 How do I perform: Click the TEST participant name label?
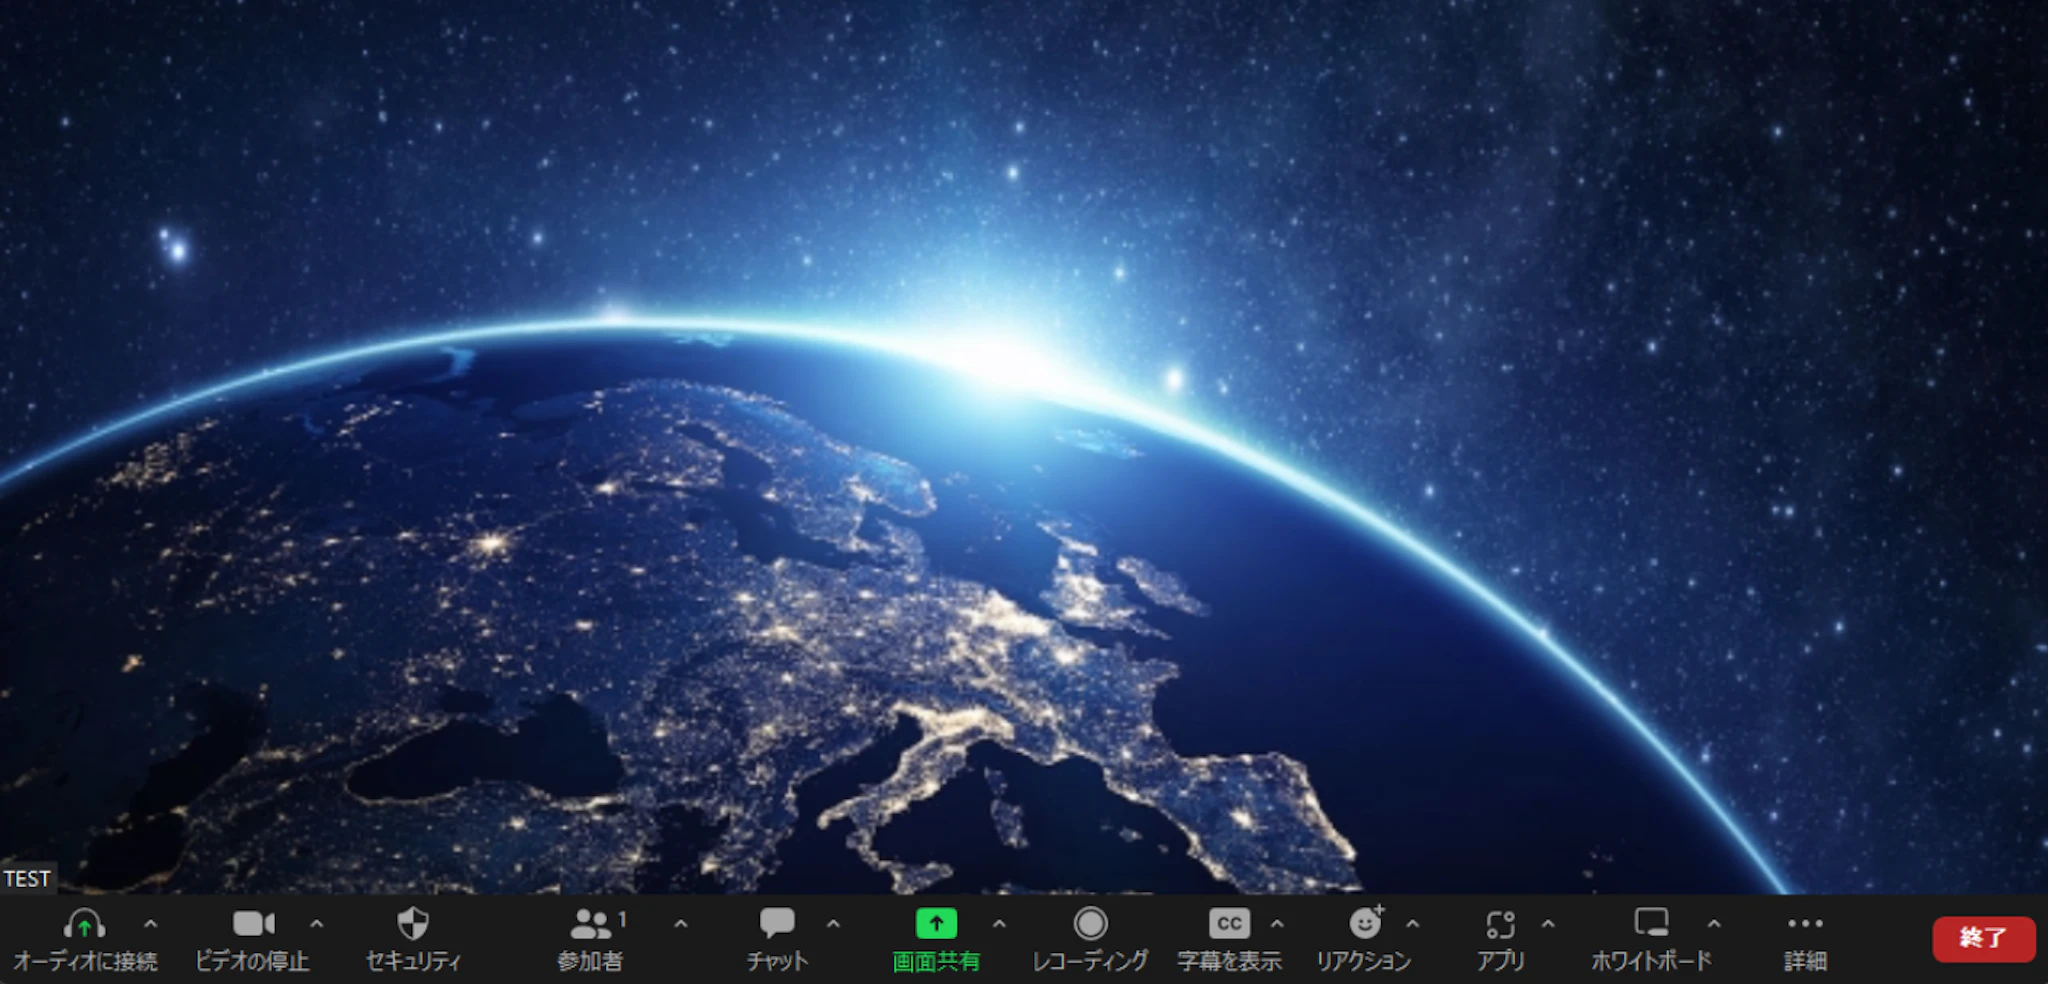click(x=27, y=879)
